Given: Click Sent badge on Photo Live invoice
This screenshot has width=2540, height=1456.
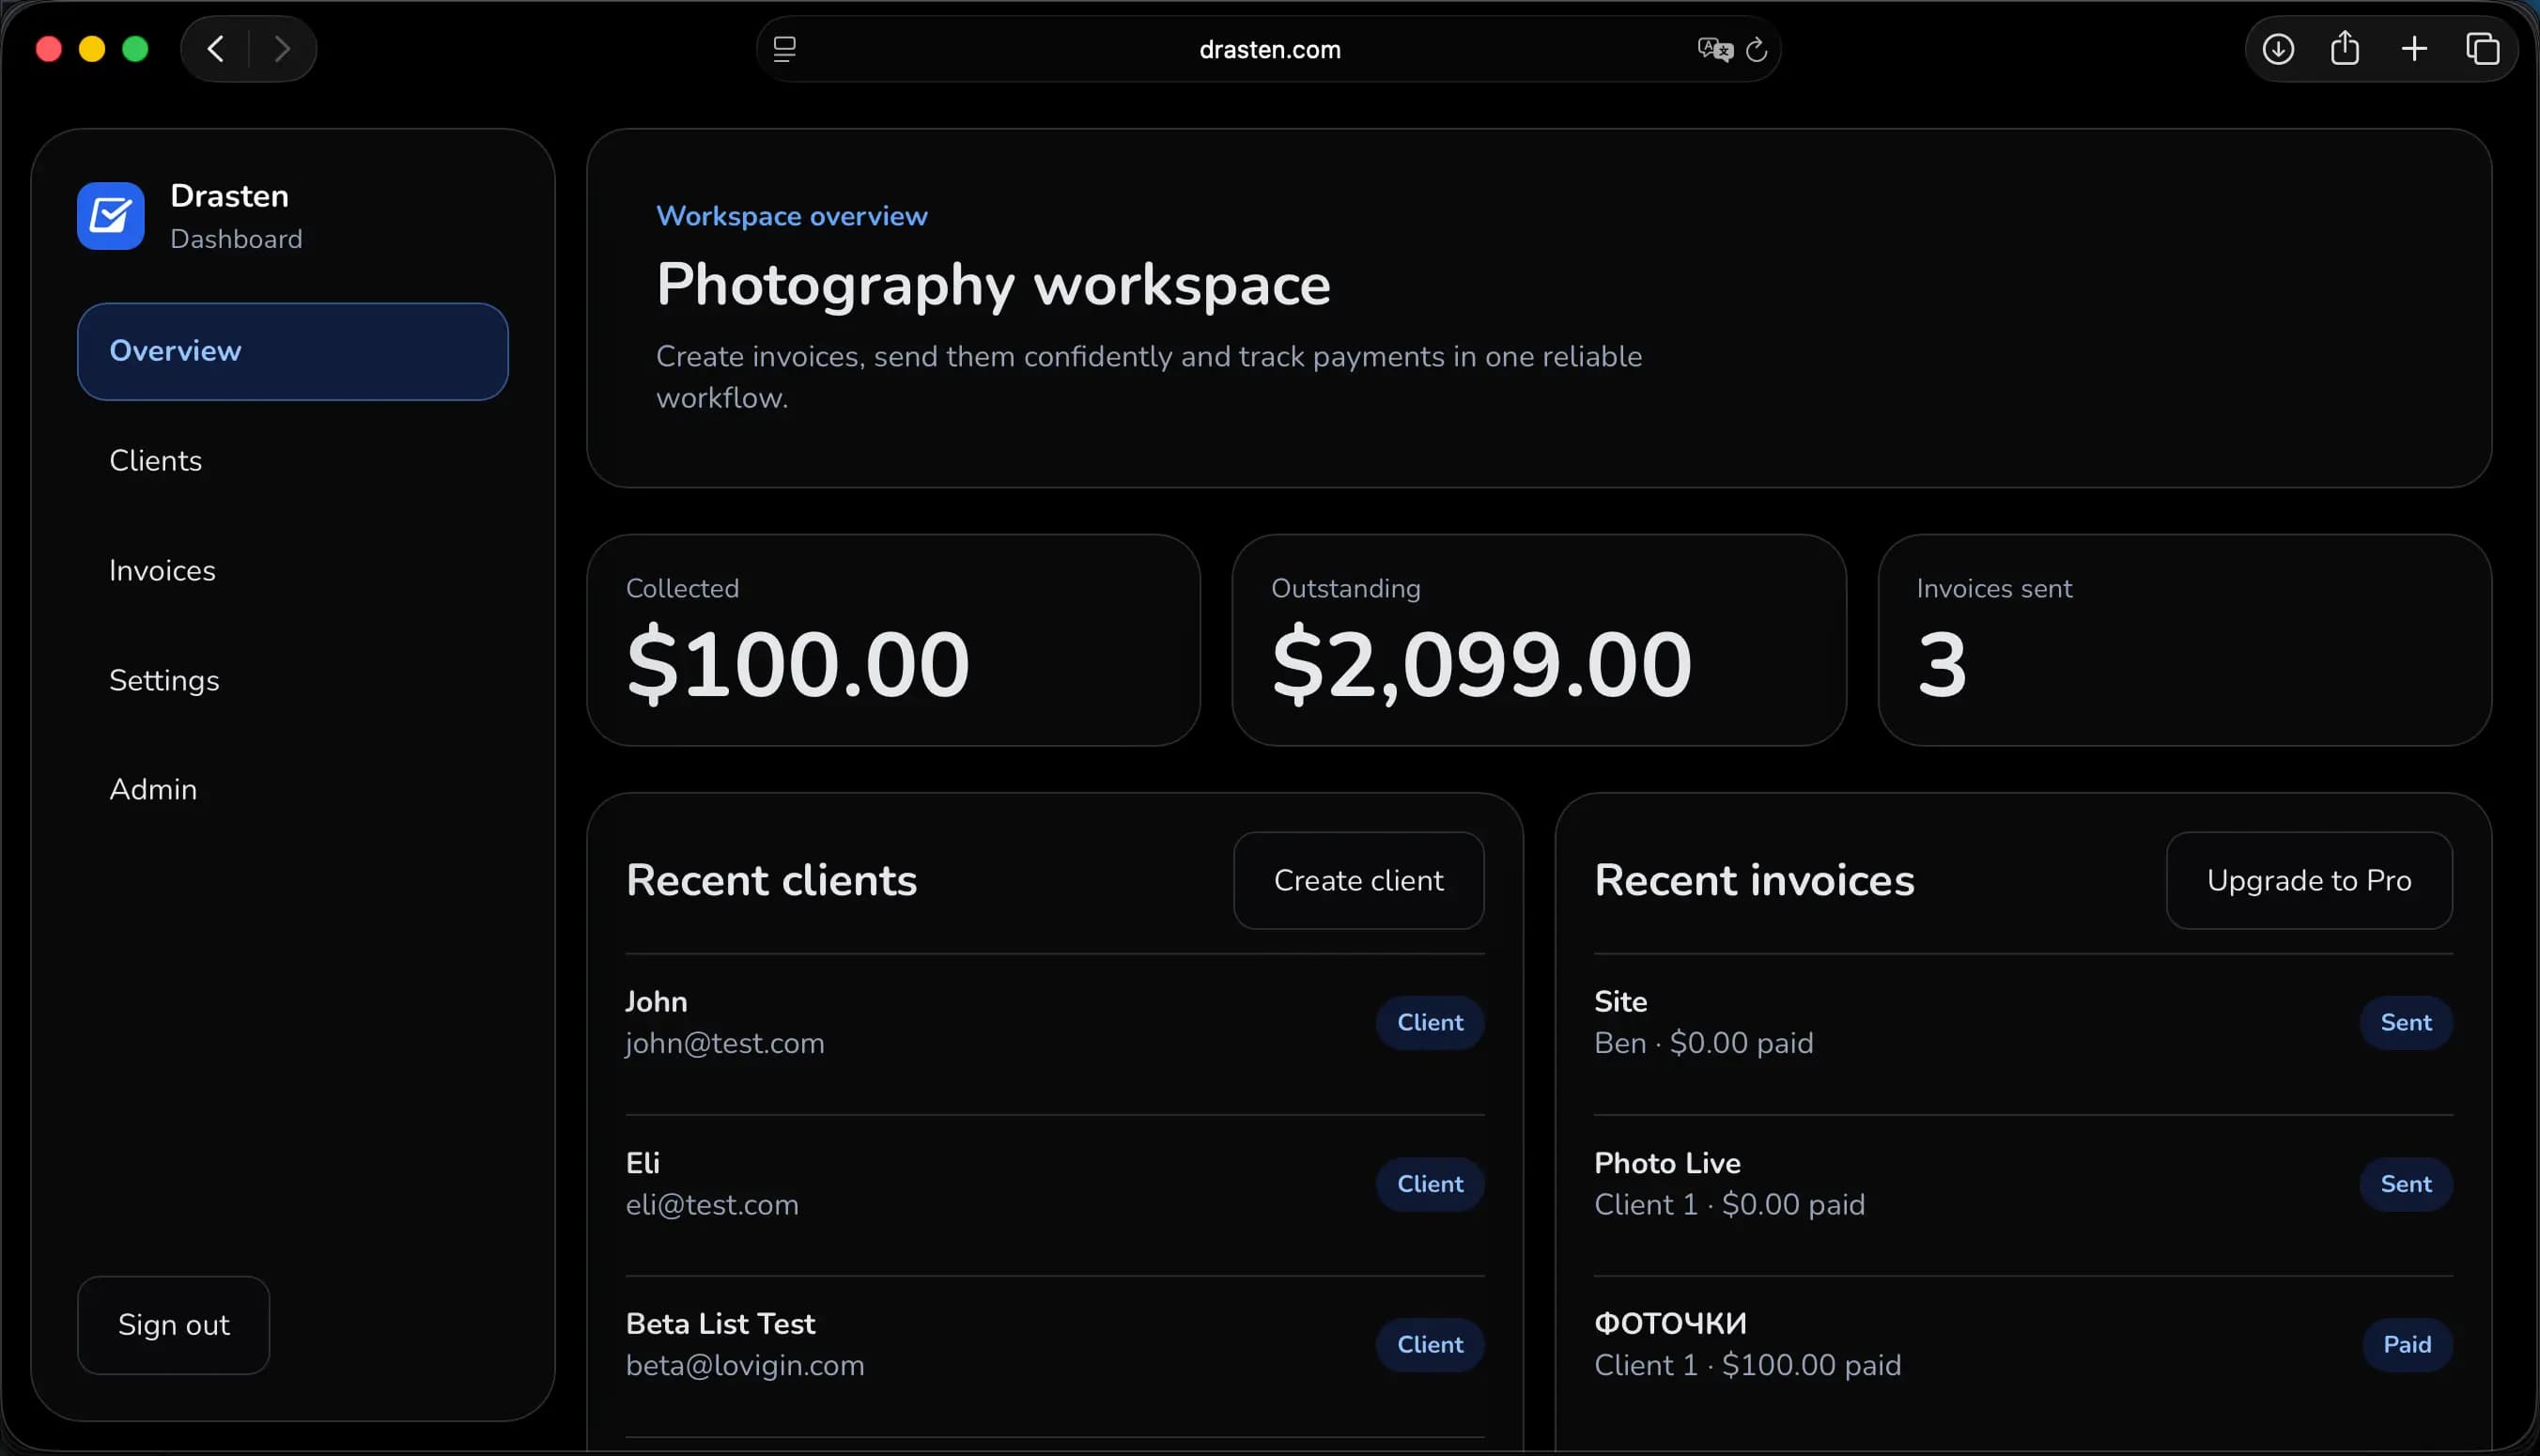Looking at the screenshot, I should click(x=2406, y=1184).
